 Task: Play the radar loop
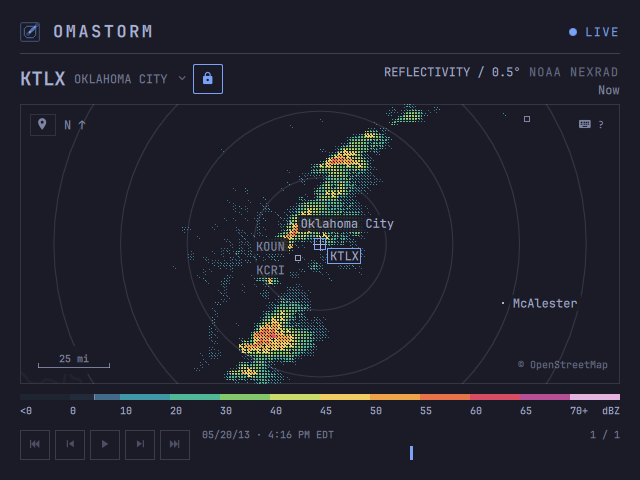105,444
